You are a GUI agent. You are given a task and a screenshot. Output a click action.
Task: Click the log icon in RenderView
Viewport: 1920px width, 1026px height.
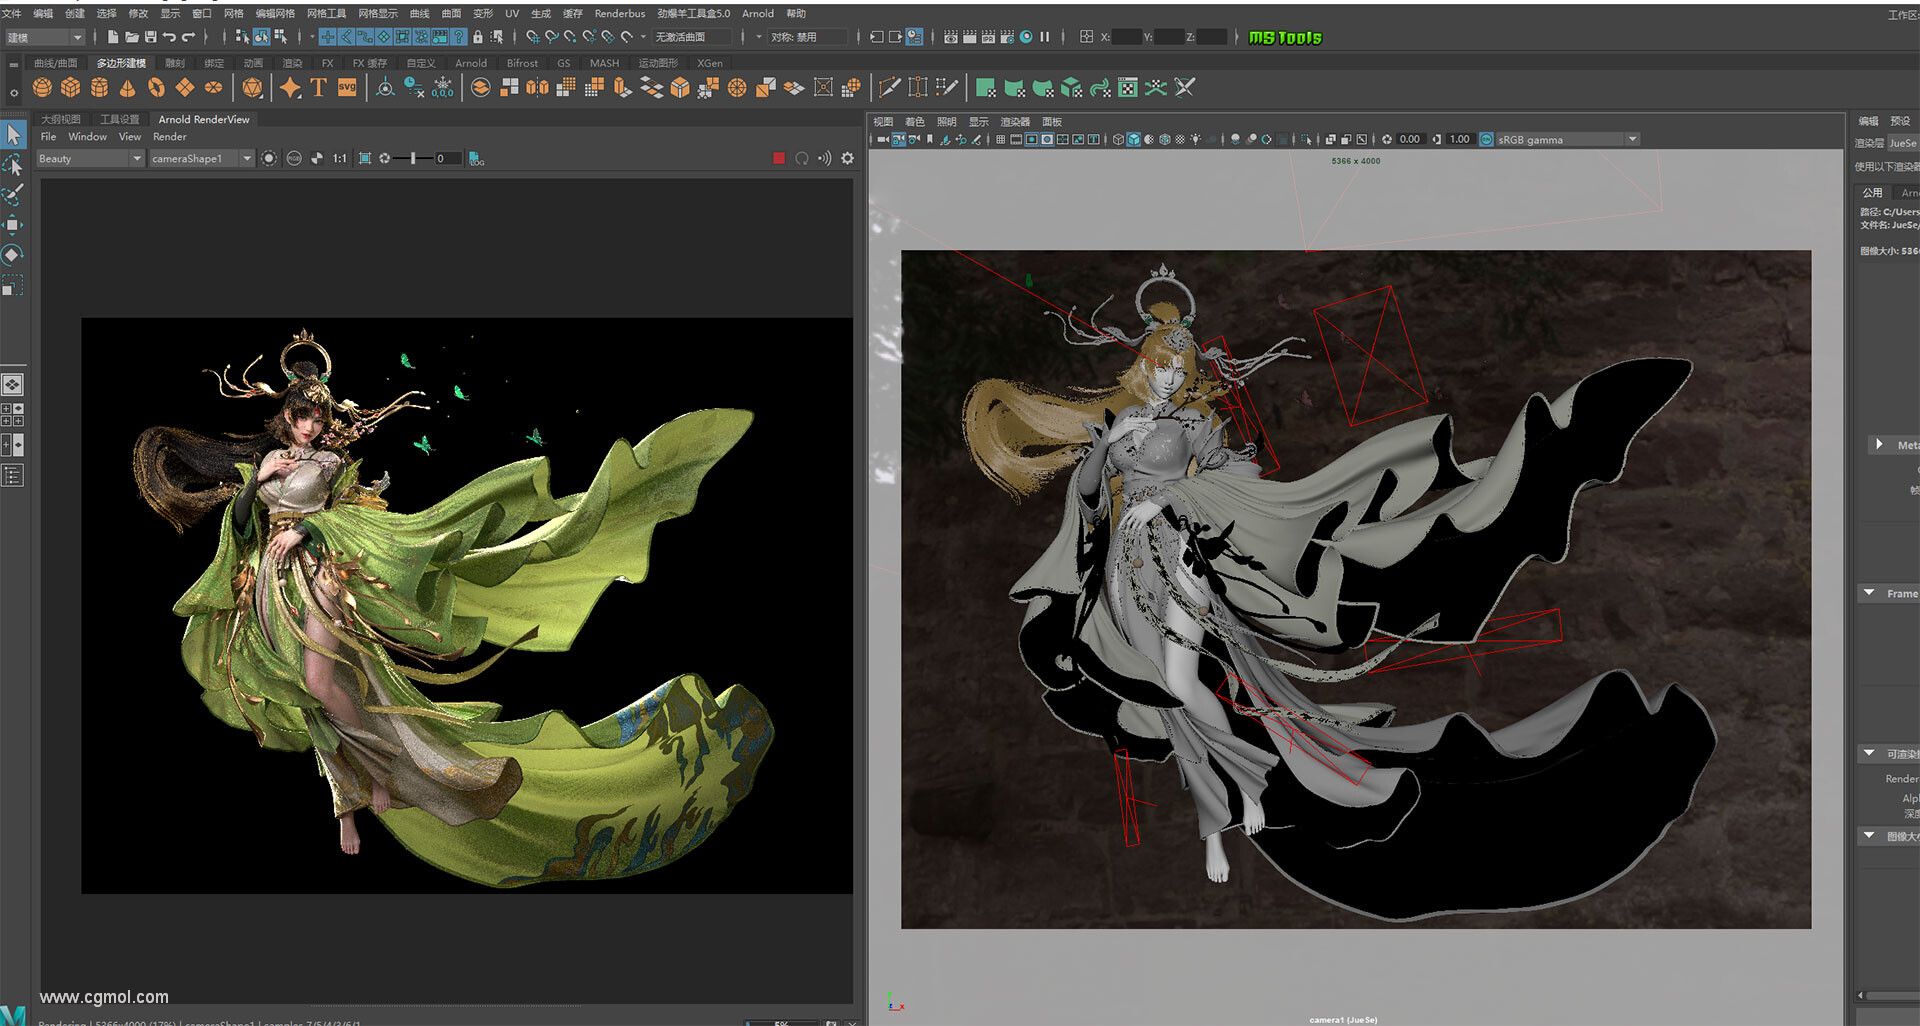(476, 158)
